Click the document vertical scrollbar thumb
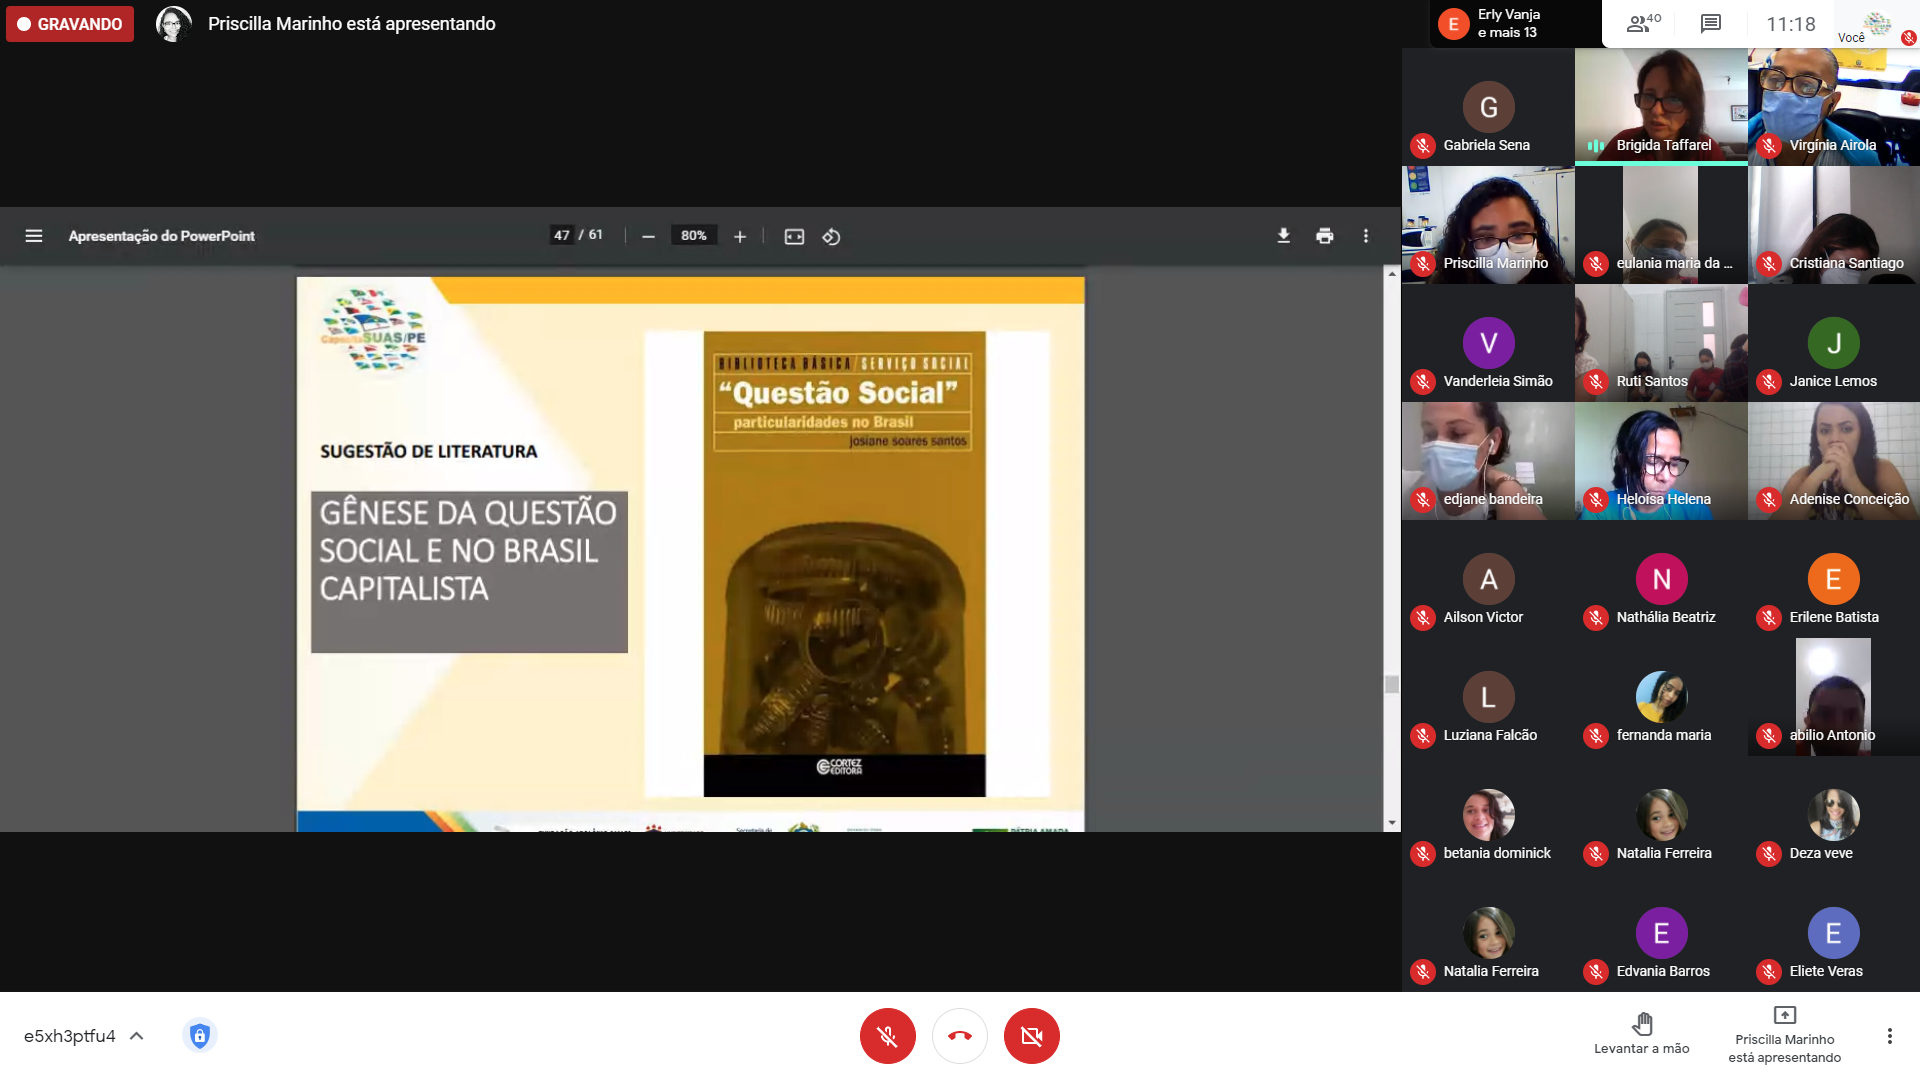 [x=1391, y=684]
